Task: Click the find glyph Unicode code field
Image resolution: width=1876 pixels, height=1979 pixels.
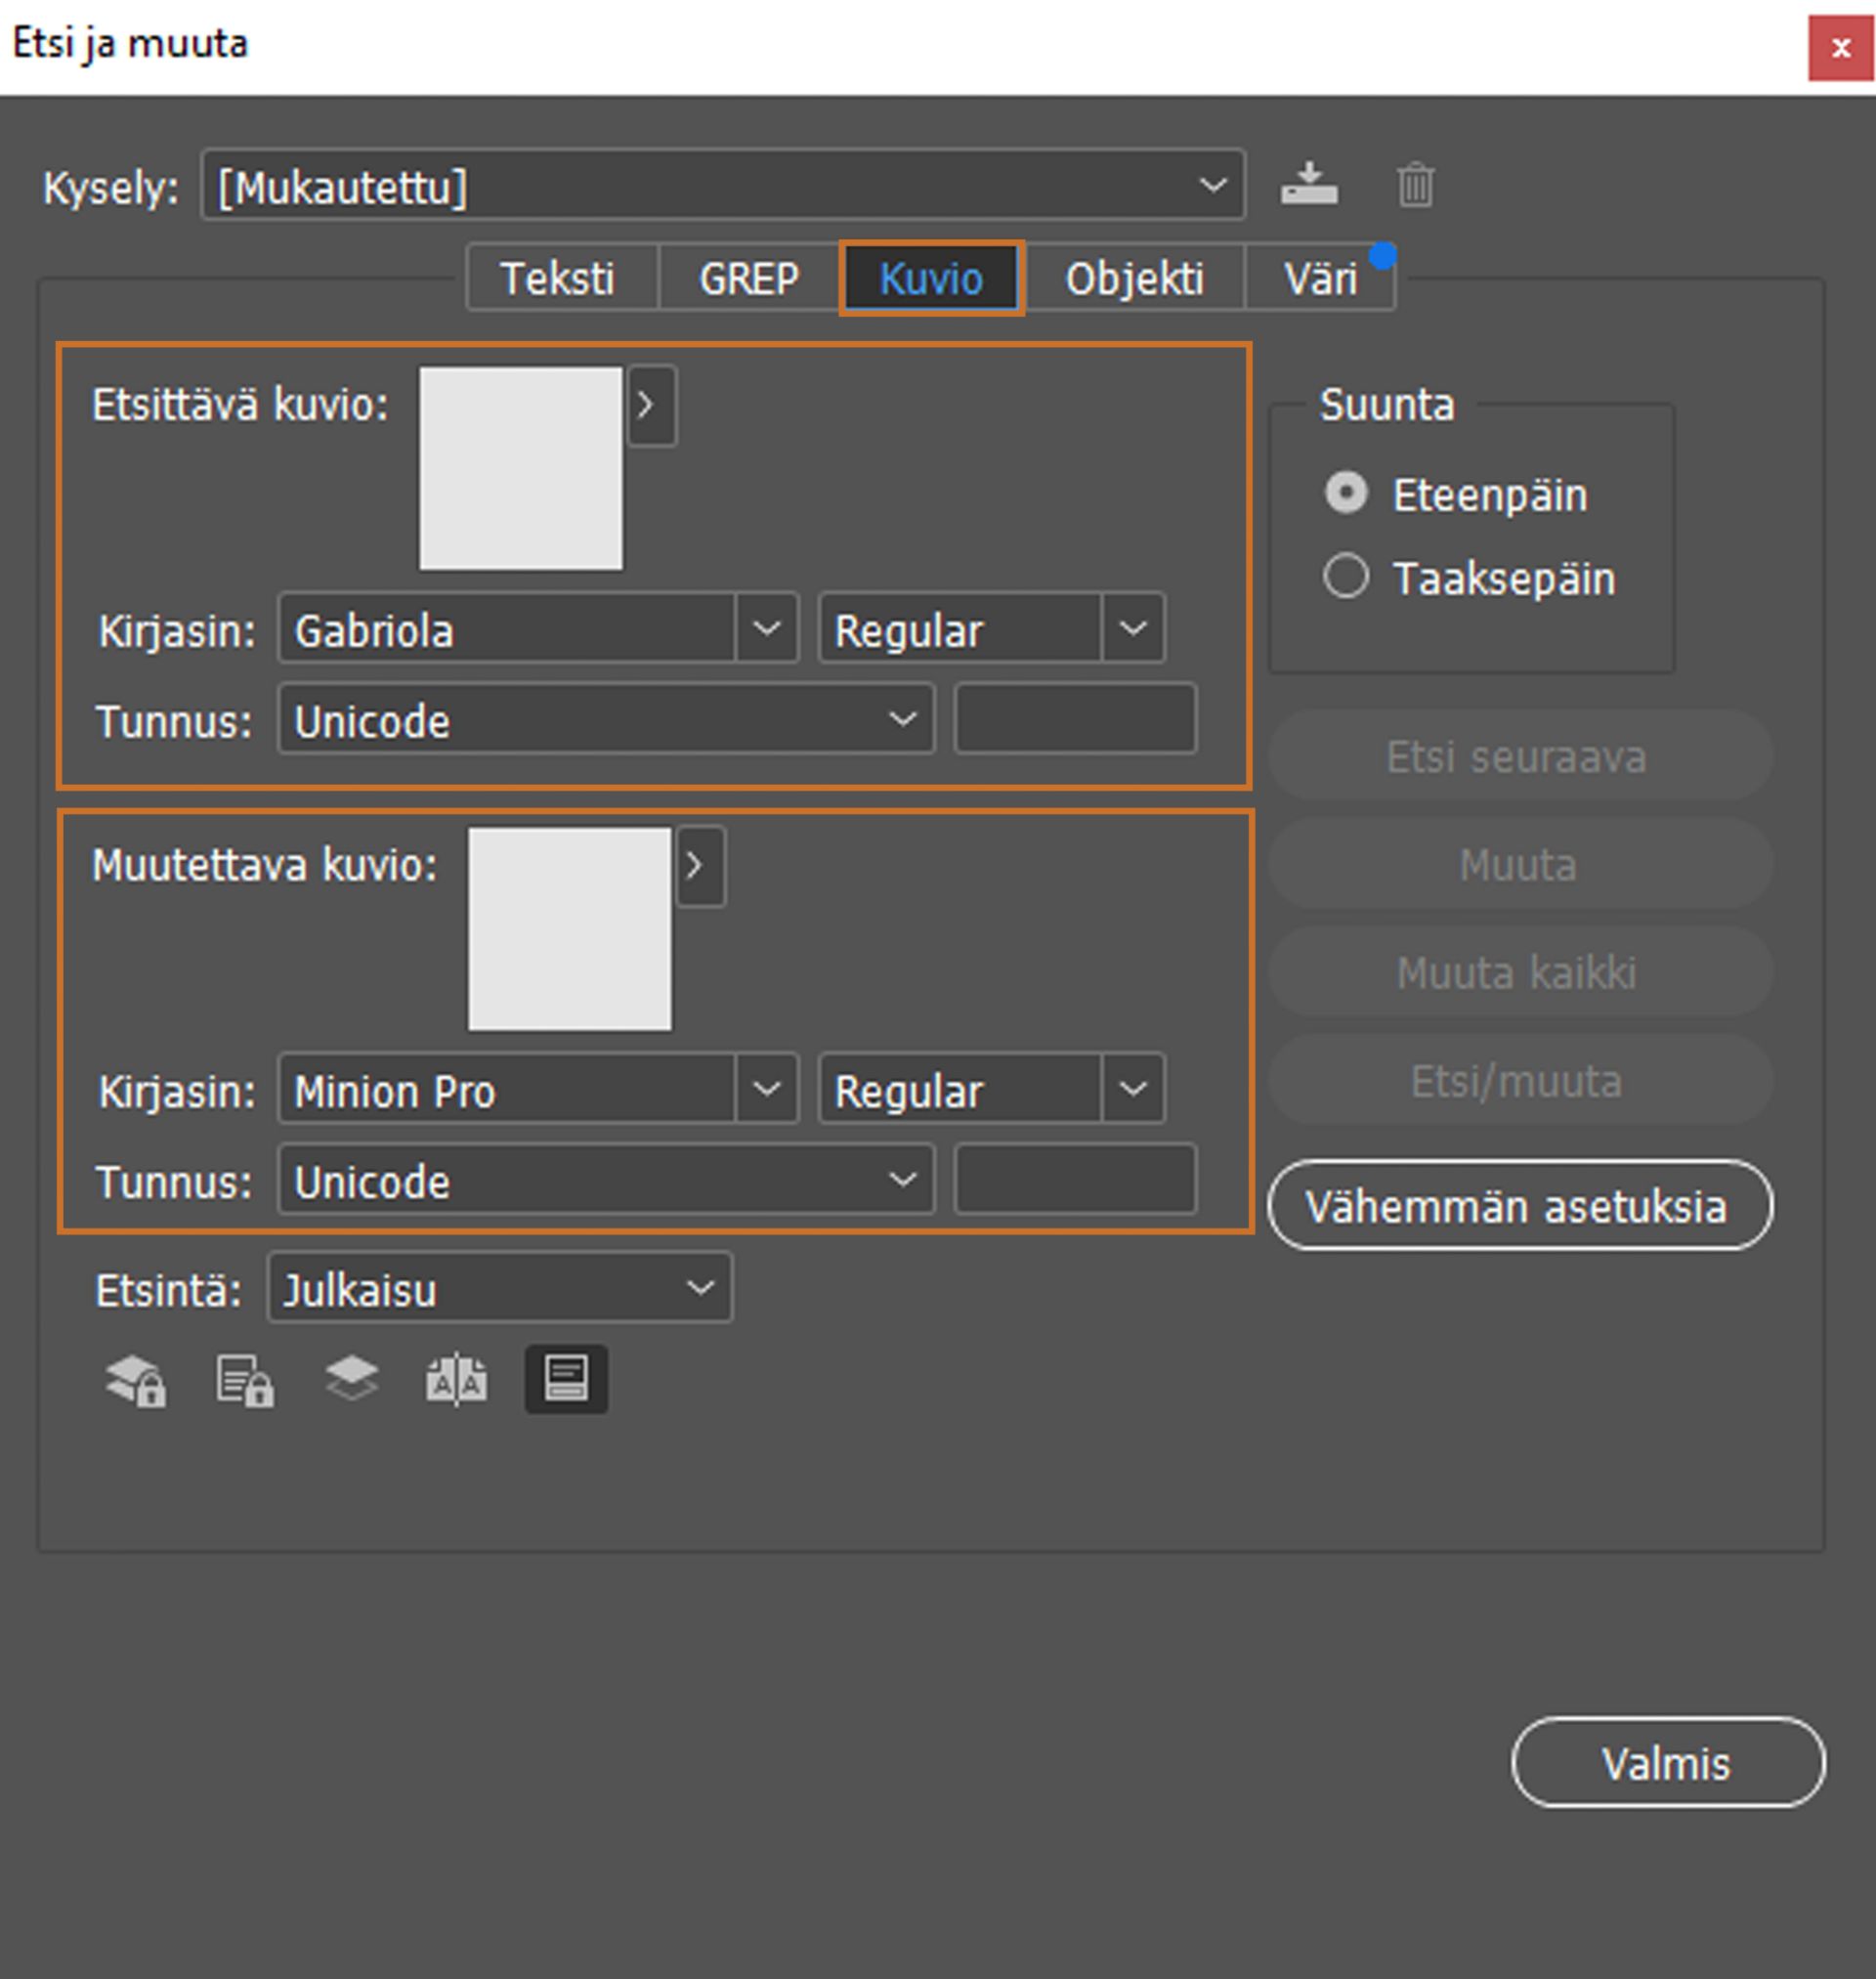Action: click(x=1075, y=720)
